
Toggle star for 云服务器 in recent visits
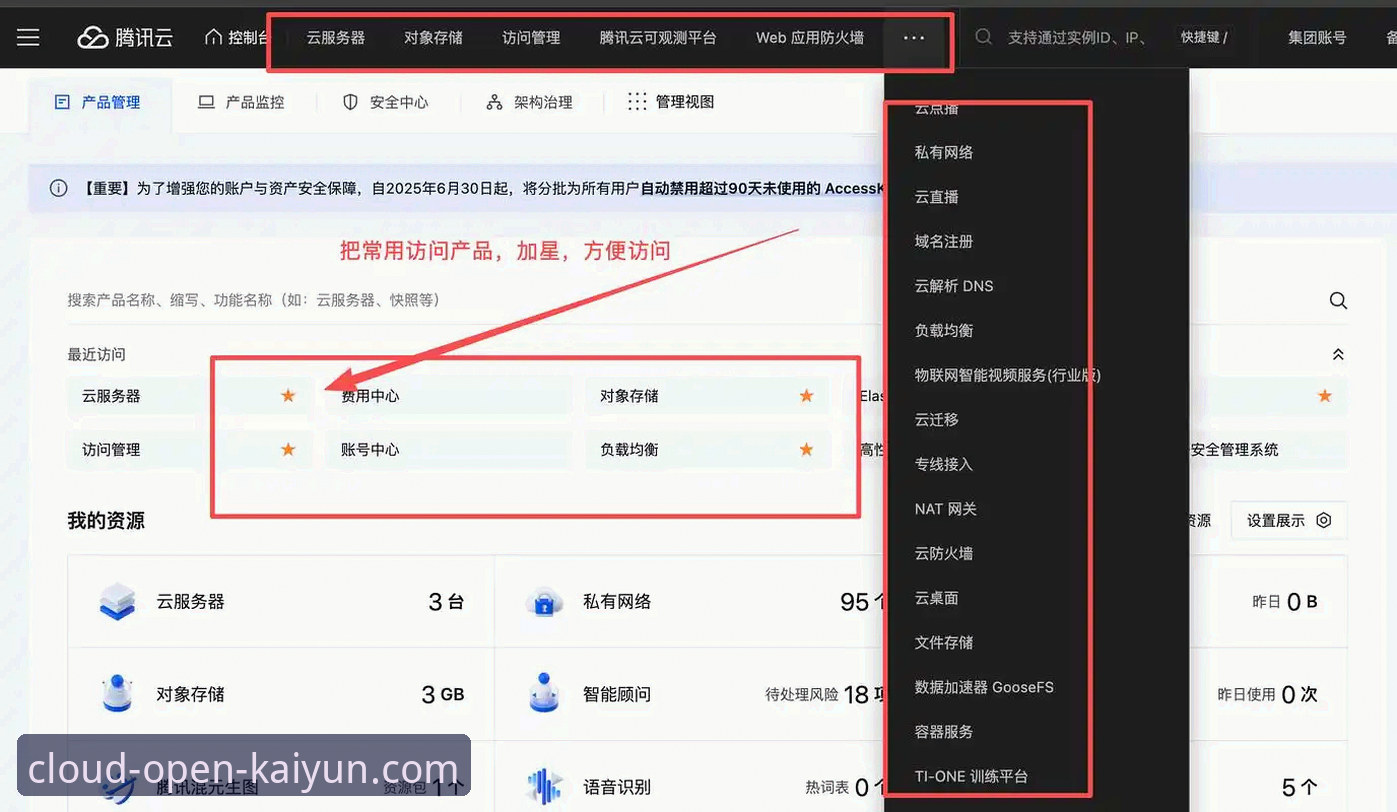(x=288, y=396)
